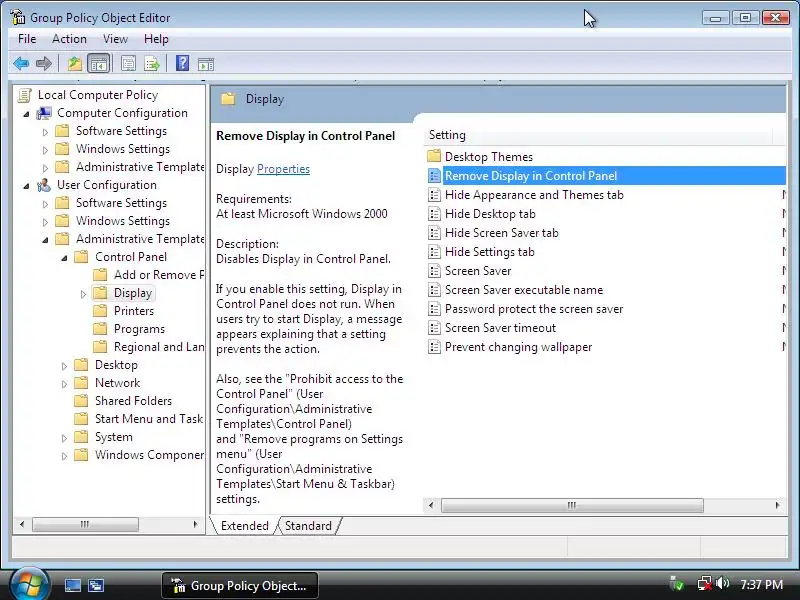Expand Windows Settings under Computer Configuration
The width and height of the screenshot is (800, 600).
click(x=45, y=150)
